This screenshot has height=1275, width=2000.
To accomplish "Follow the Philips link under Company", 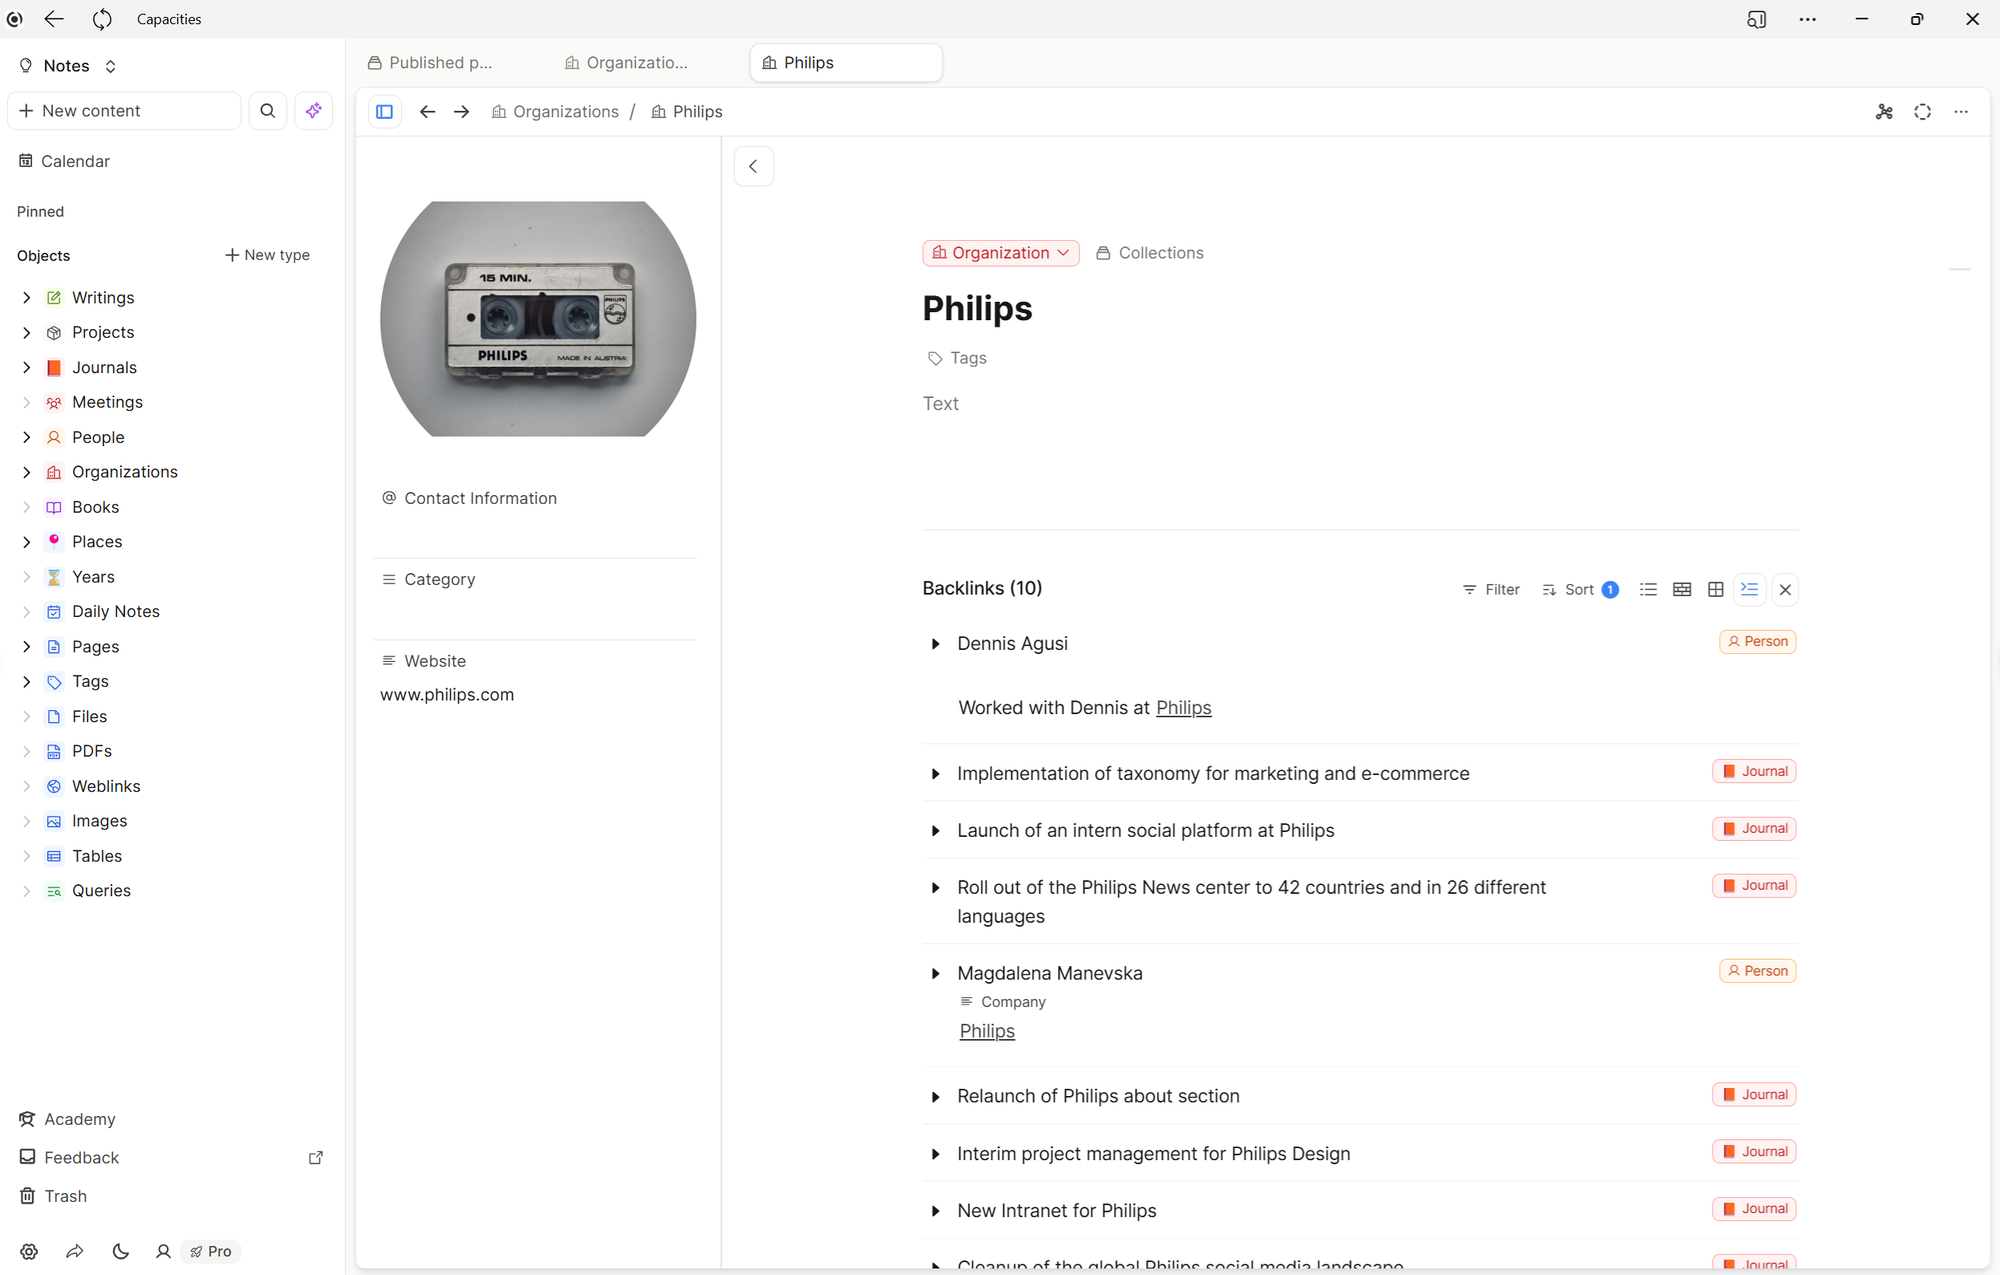I will click(x=987, y=1031).
